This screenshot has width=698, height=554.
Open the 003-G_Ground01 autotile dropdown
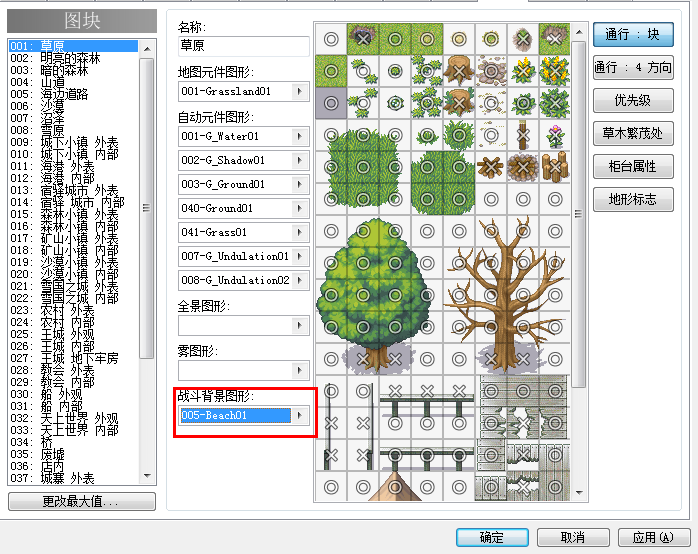point(300,184)
